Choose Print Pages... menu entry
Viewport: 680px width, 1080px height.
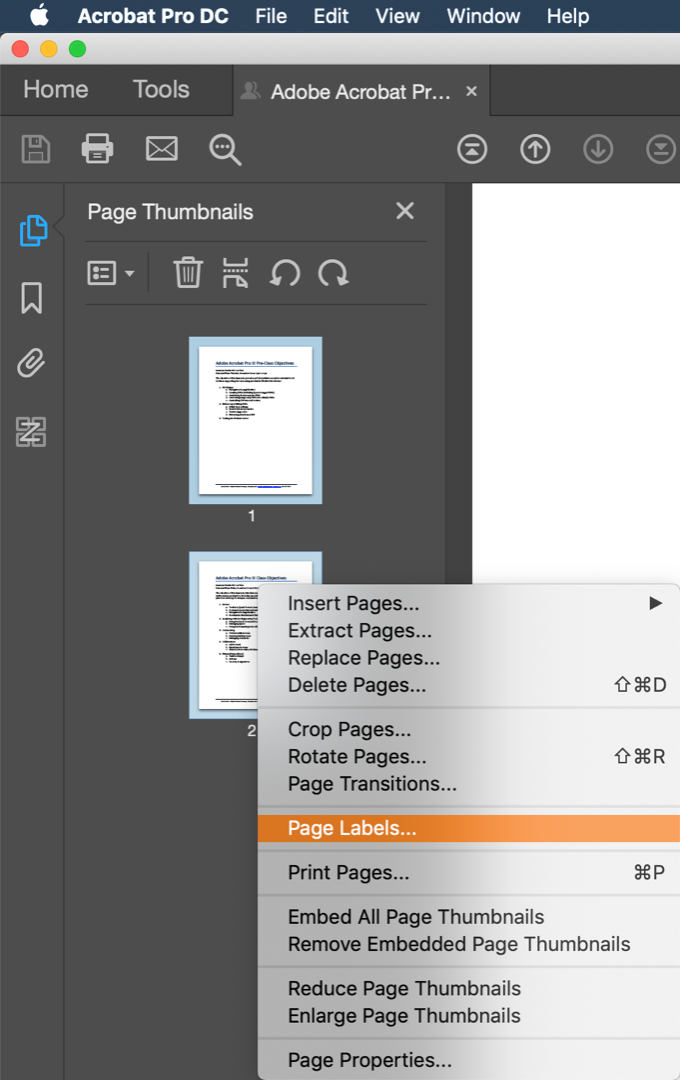pos(468,873)
